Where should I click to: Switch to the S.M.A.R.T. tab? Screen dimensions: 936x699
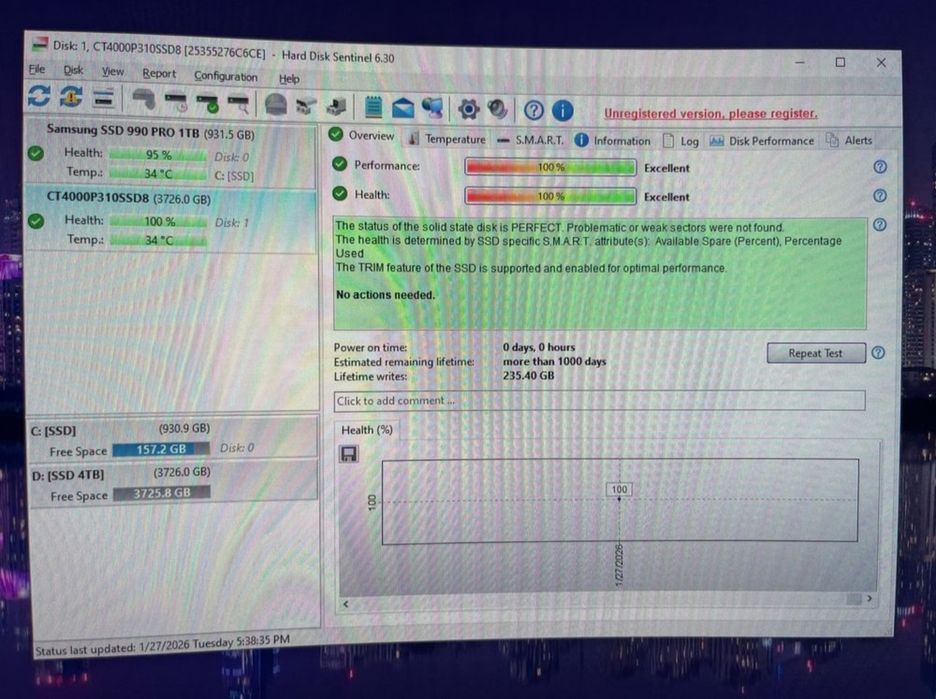(530, 140)
